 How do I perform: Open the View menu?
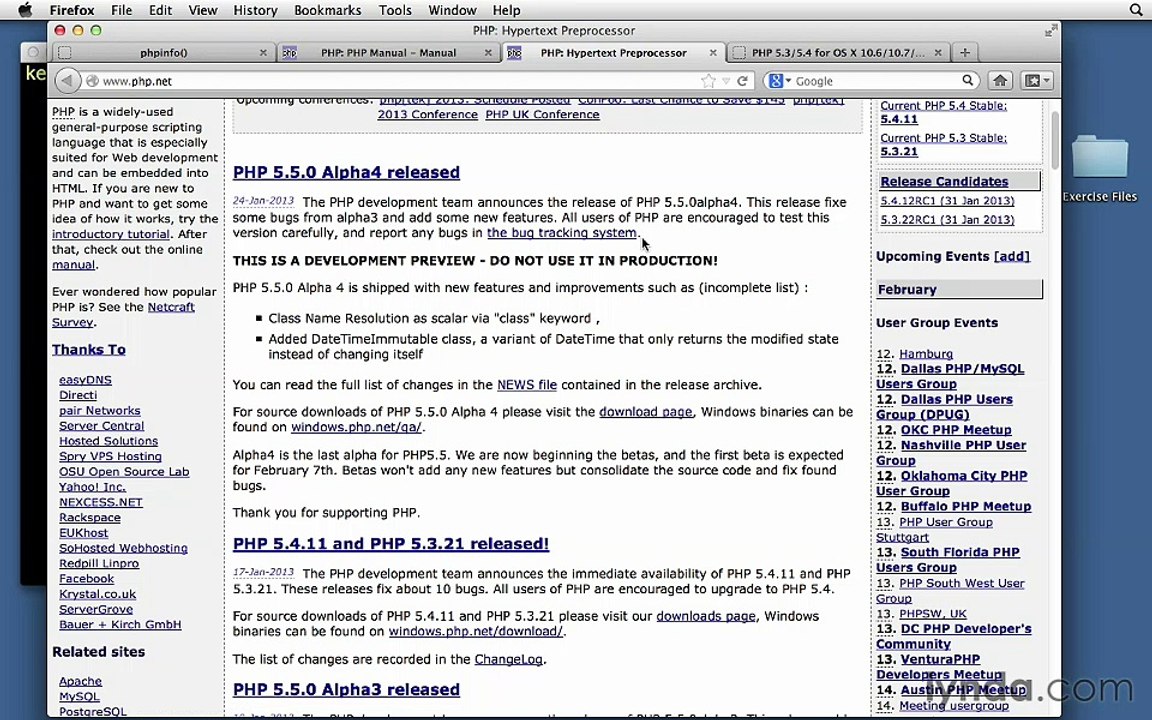click(x=203, y=10)
